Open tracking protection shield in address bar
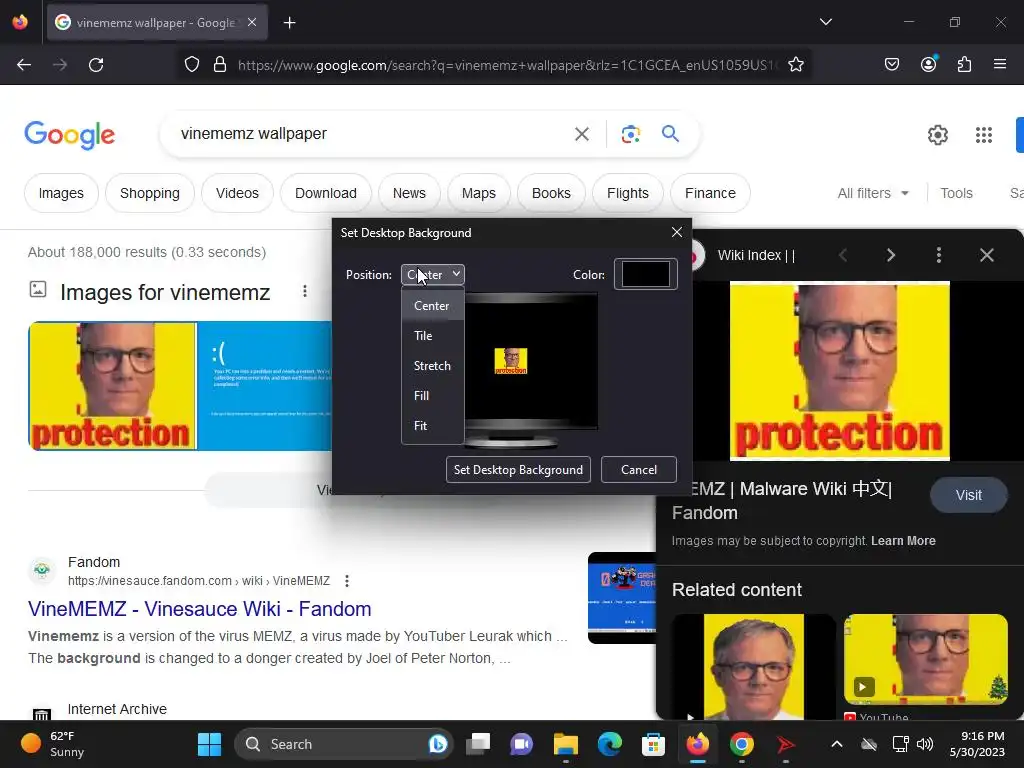1024x768 pixels. 191,65
